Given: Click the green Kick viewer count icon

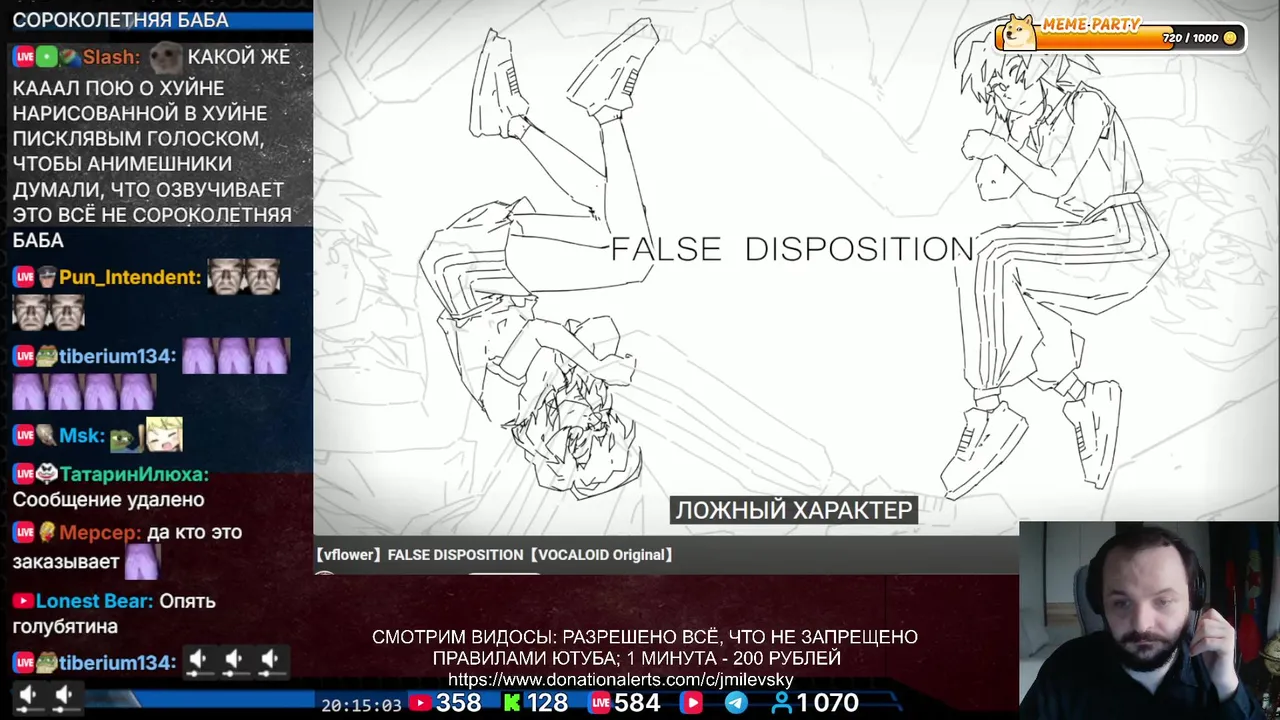Looking at the screenshot, I should pyautogui.click(x=512, y=703).
